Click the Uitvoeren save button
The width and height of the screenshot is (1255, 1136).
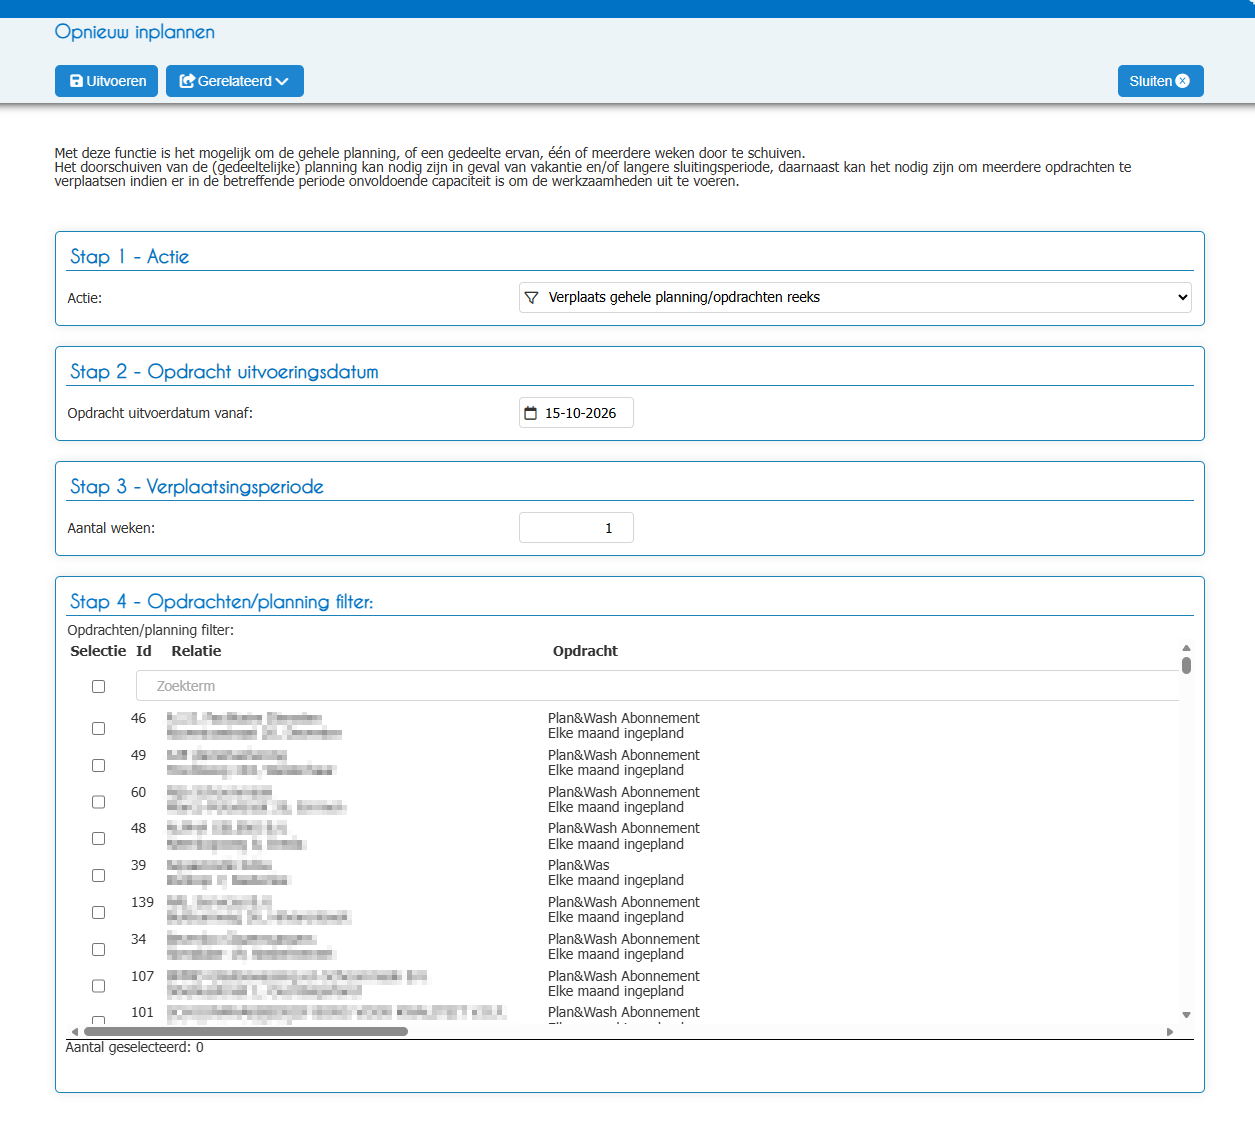[106, 81]
